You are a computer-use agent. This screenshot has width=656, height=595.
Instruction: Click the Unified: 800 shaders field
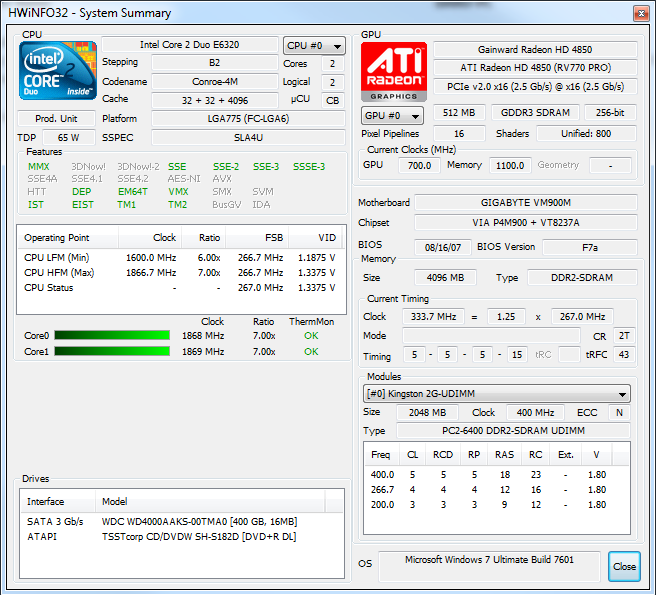pyautogui.click(x=586, y=133)
